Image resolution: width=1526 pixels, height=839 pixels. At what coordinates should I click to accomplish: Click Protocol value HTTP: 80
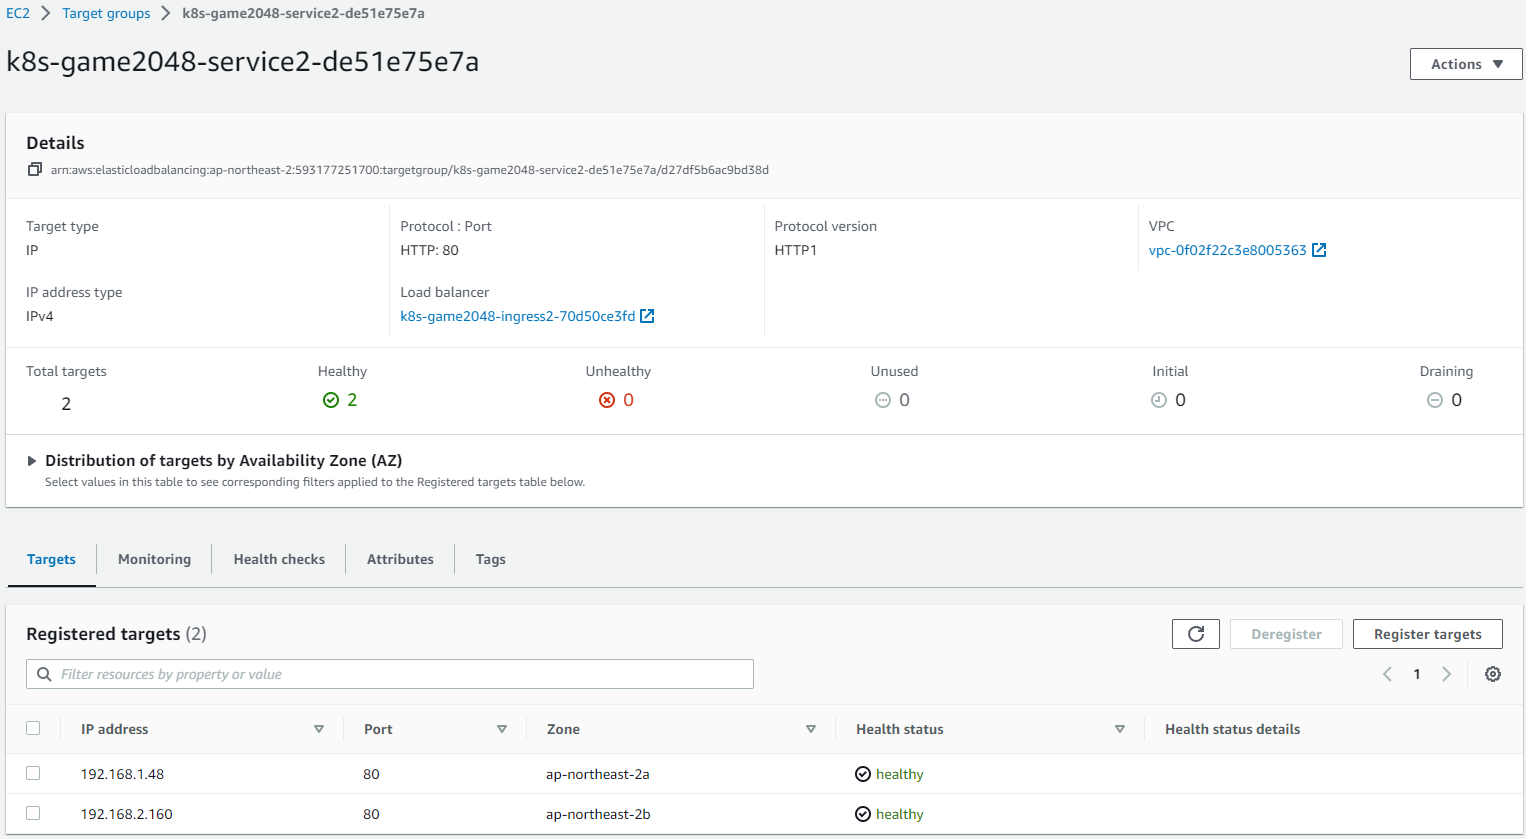(429, 250)
